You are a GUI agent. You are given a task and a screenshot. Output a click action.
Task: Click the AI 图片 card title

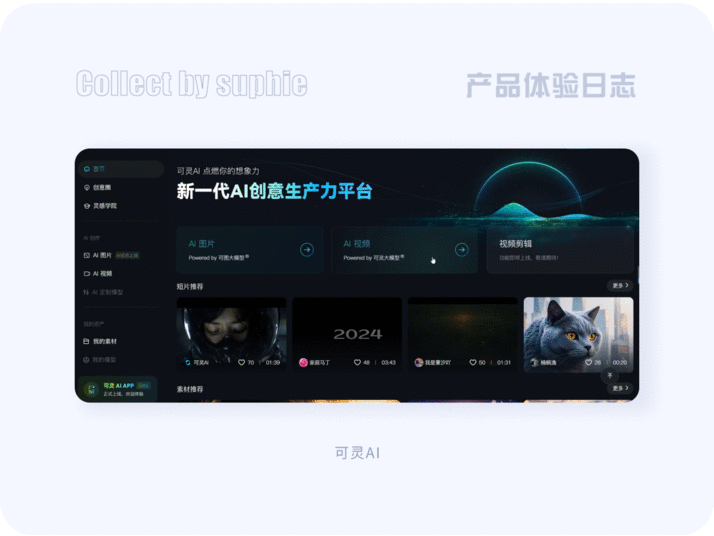point(202,244)
